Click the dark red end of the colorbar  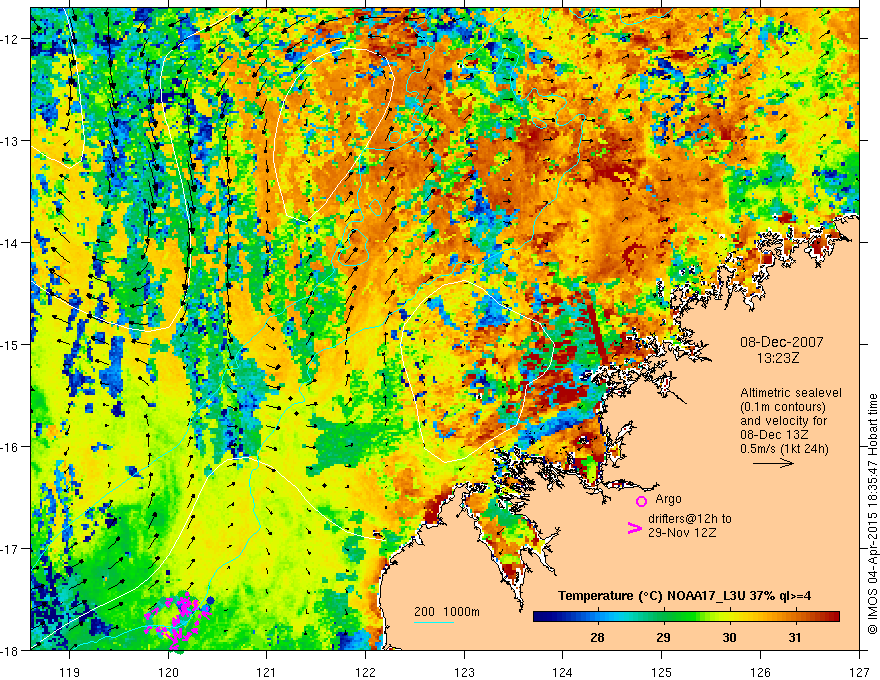point(833,616)
